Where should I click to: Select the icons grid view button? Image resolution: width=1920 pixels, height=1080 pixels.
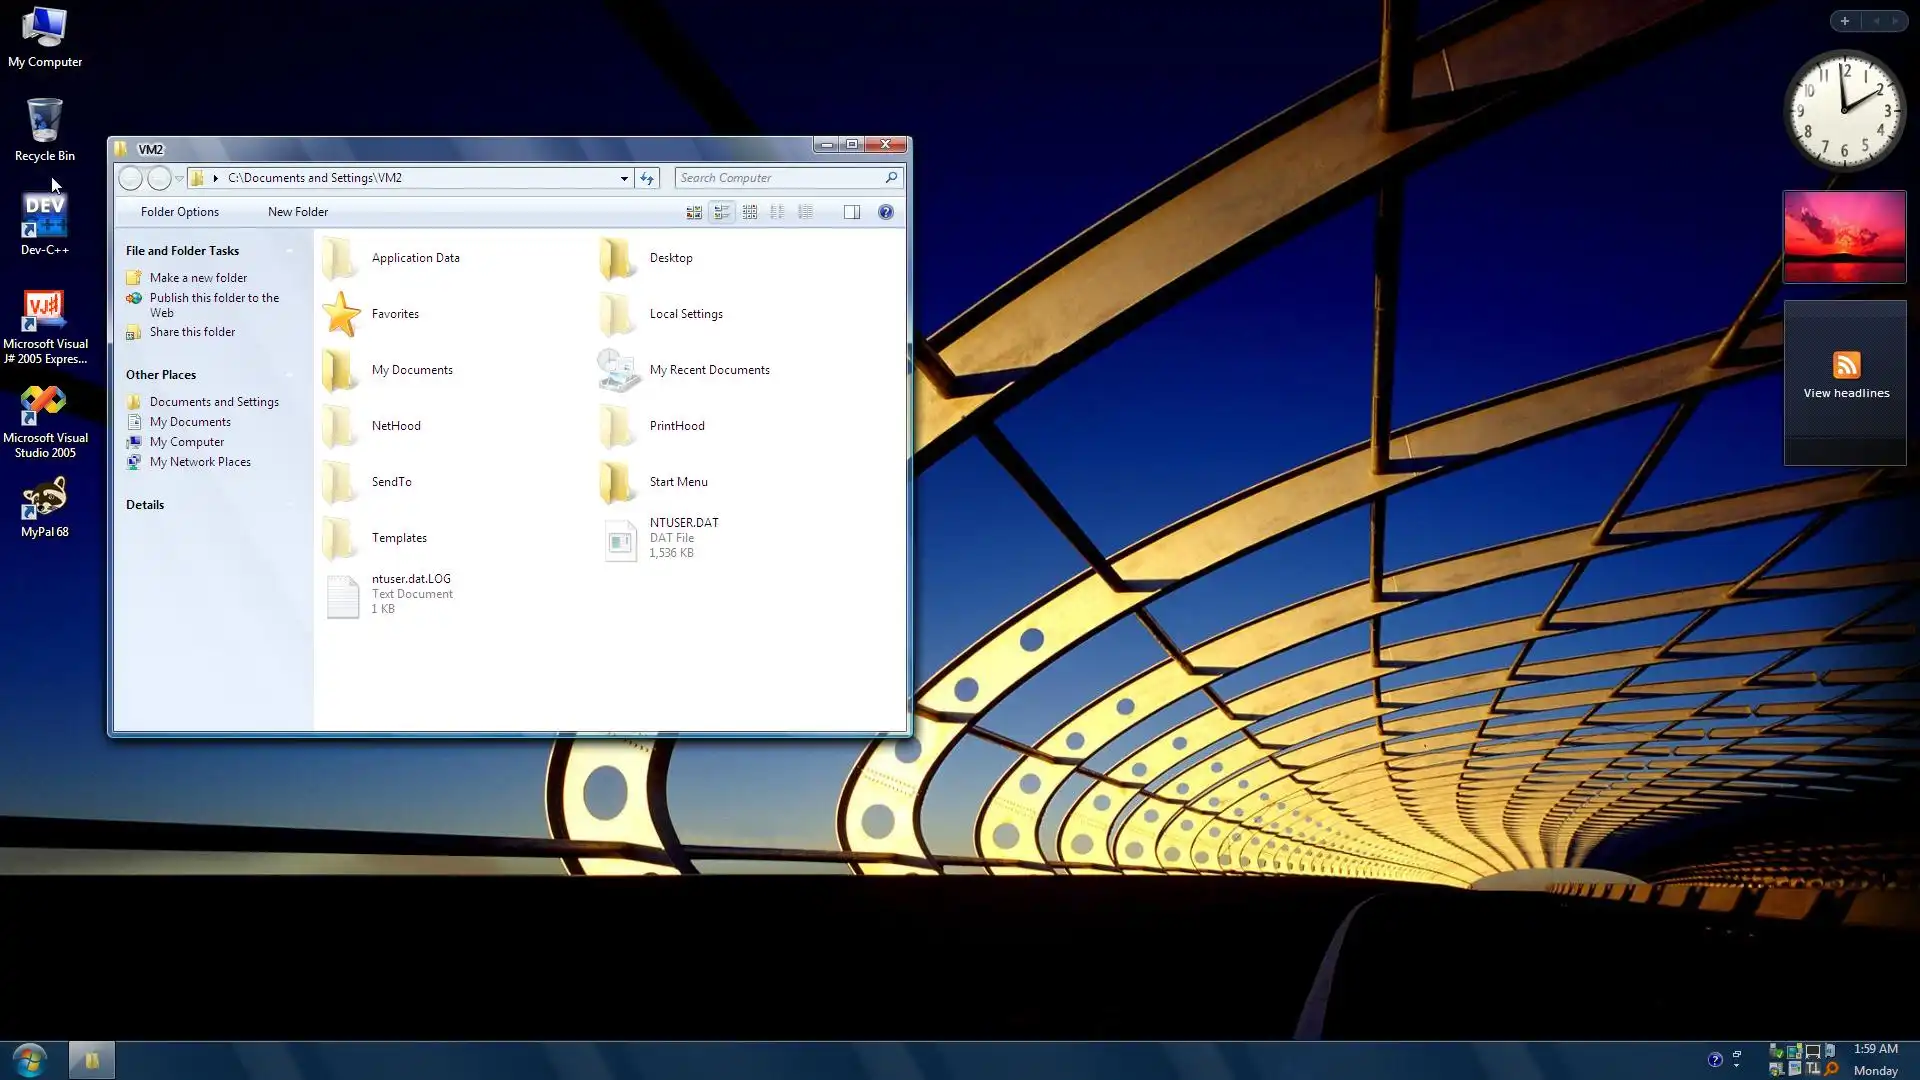tap(749, 212)
